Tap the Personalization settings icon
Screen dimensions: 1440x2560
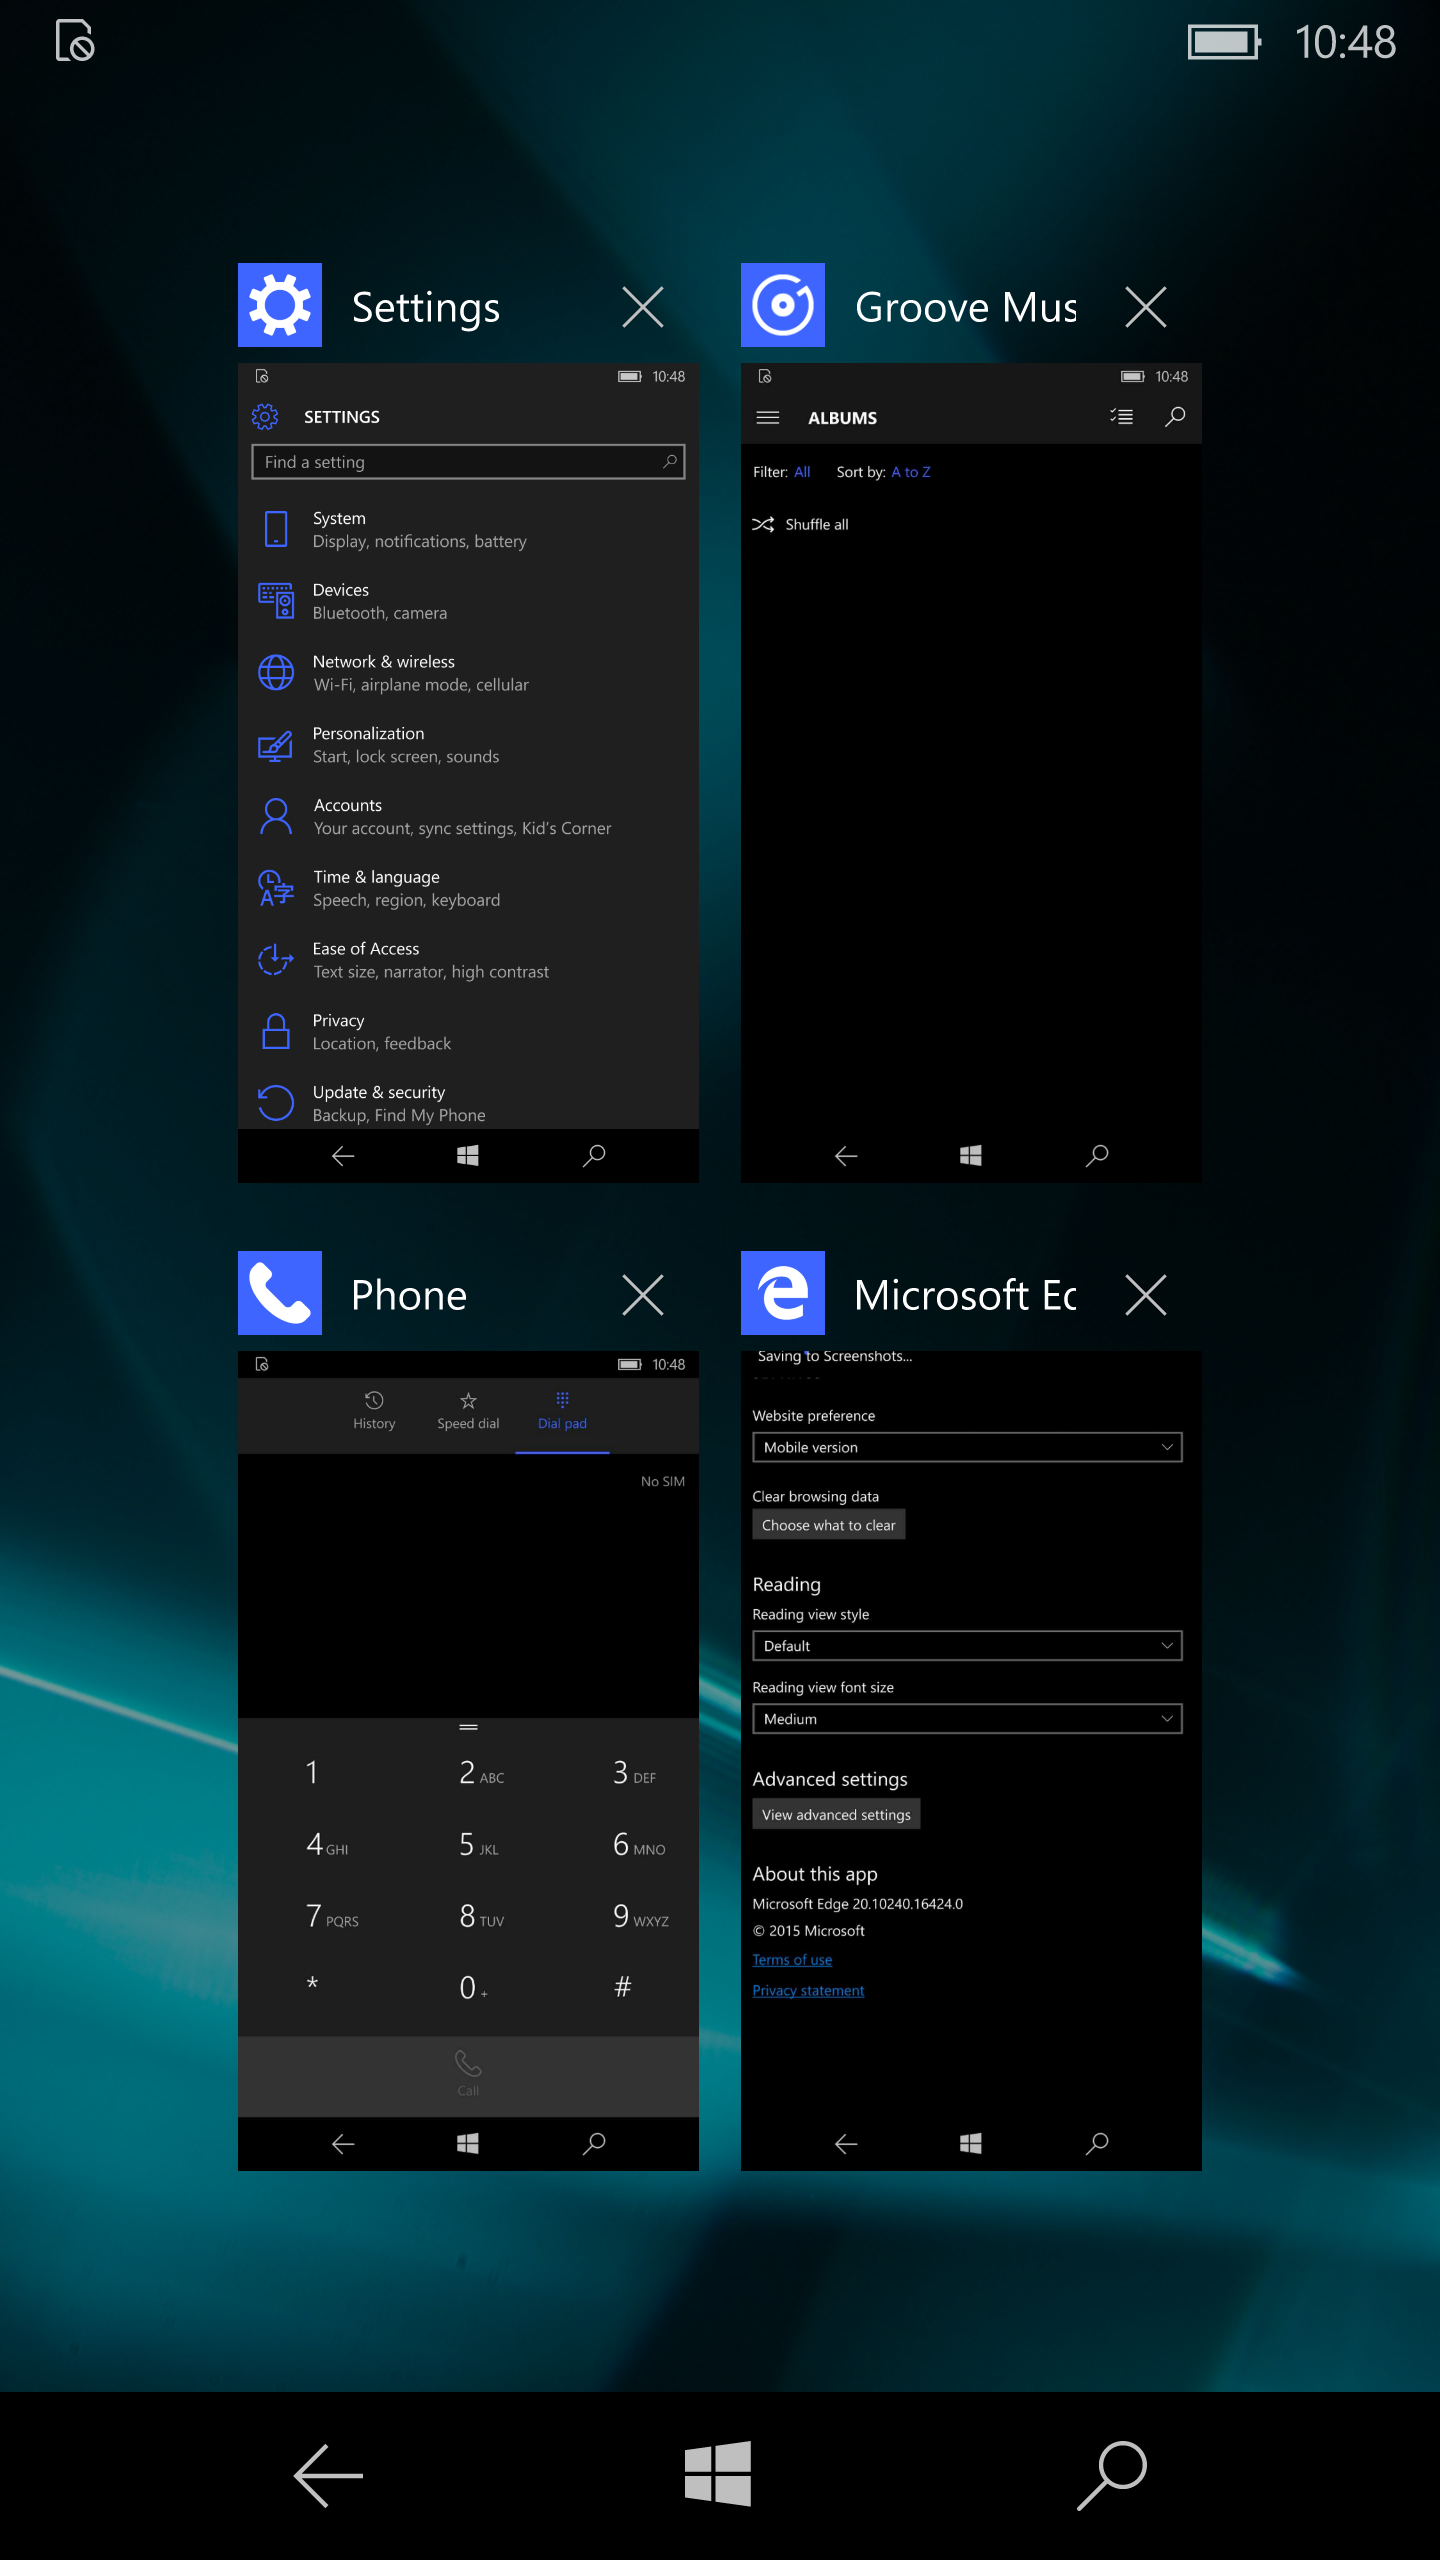pos(276,745)
